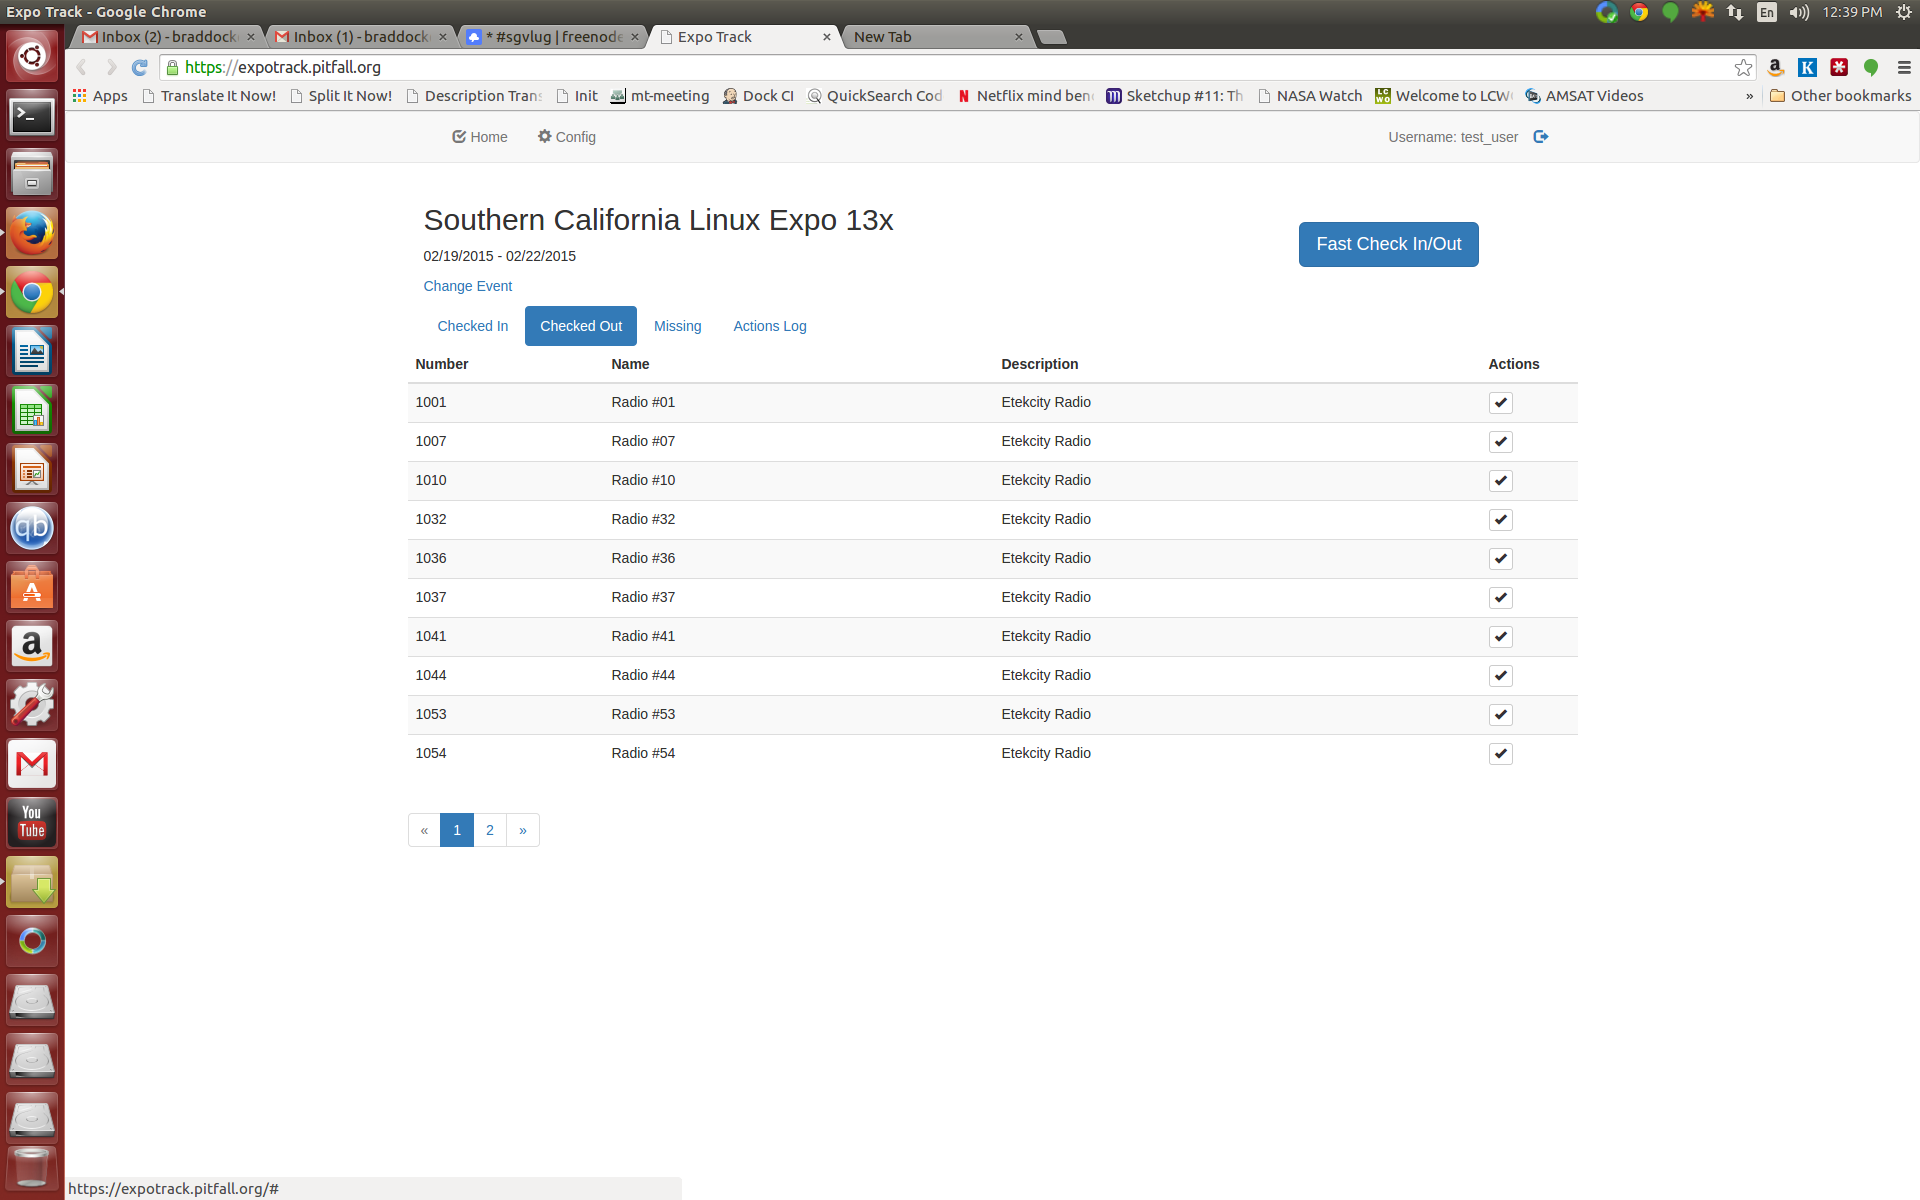The image size is (1920, 1200).
Task: Click the volume indicator in the top panel
Action: coord(1799,12)
